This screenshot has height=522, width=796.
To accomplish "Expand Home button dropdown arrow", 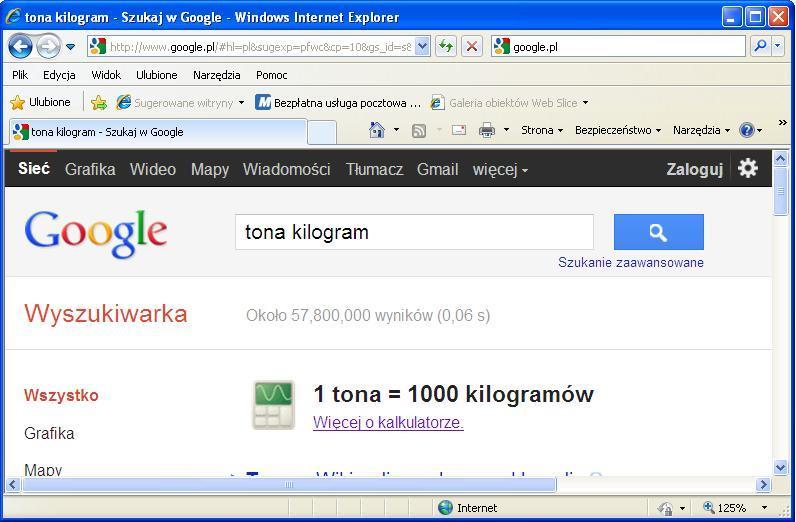I will pyautogui.click(x=396, y=130).
